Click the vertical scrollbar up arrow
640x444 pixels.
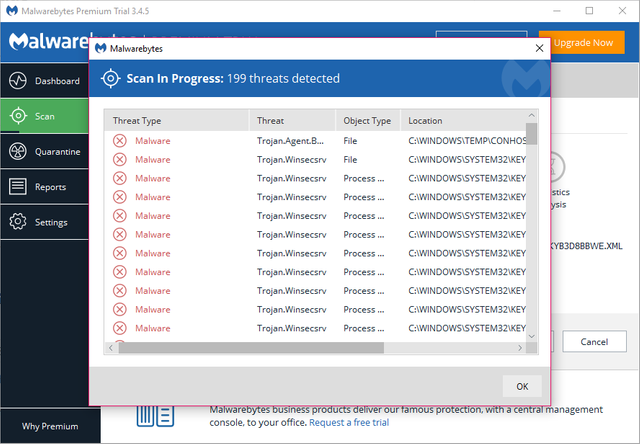(531, 115)
